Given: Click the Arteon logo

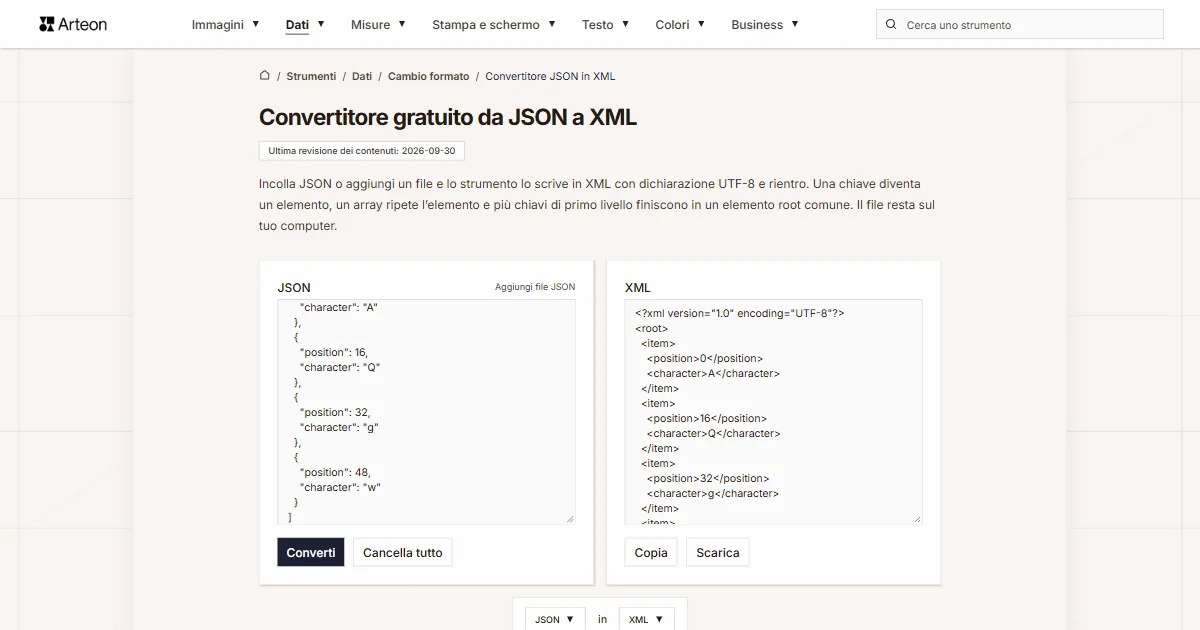Looking at the screenshot, I should [73, 24].
